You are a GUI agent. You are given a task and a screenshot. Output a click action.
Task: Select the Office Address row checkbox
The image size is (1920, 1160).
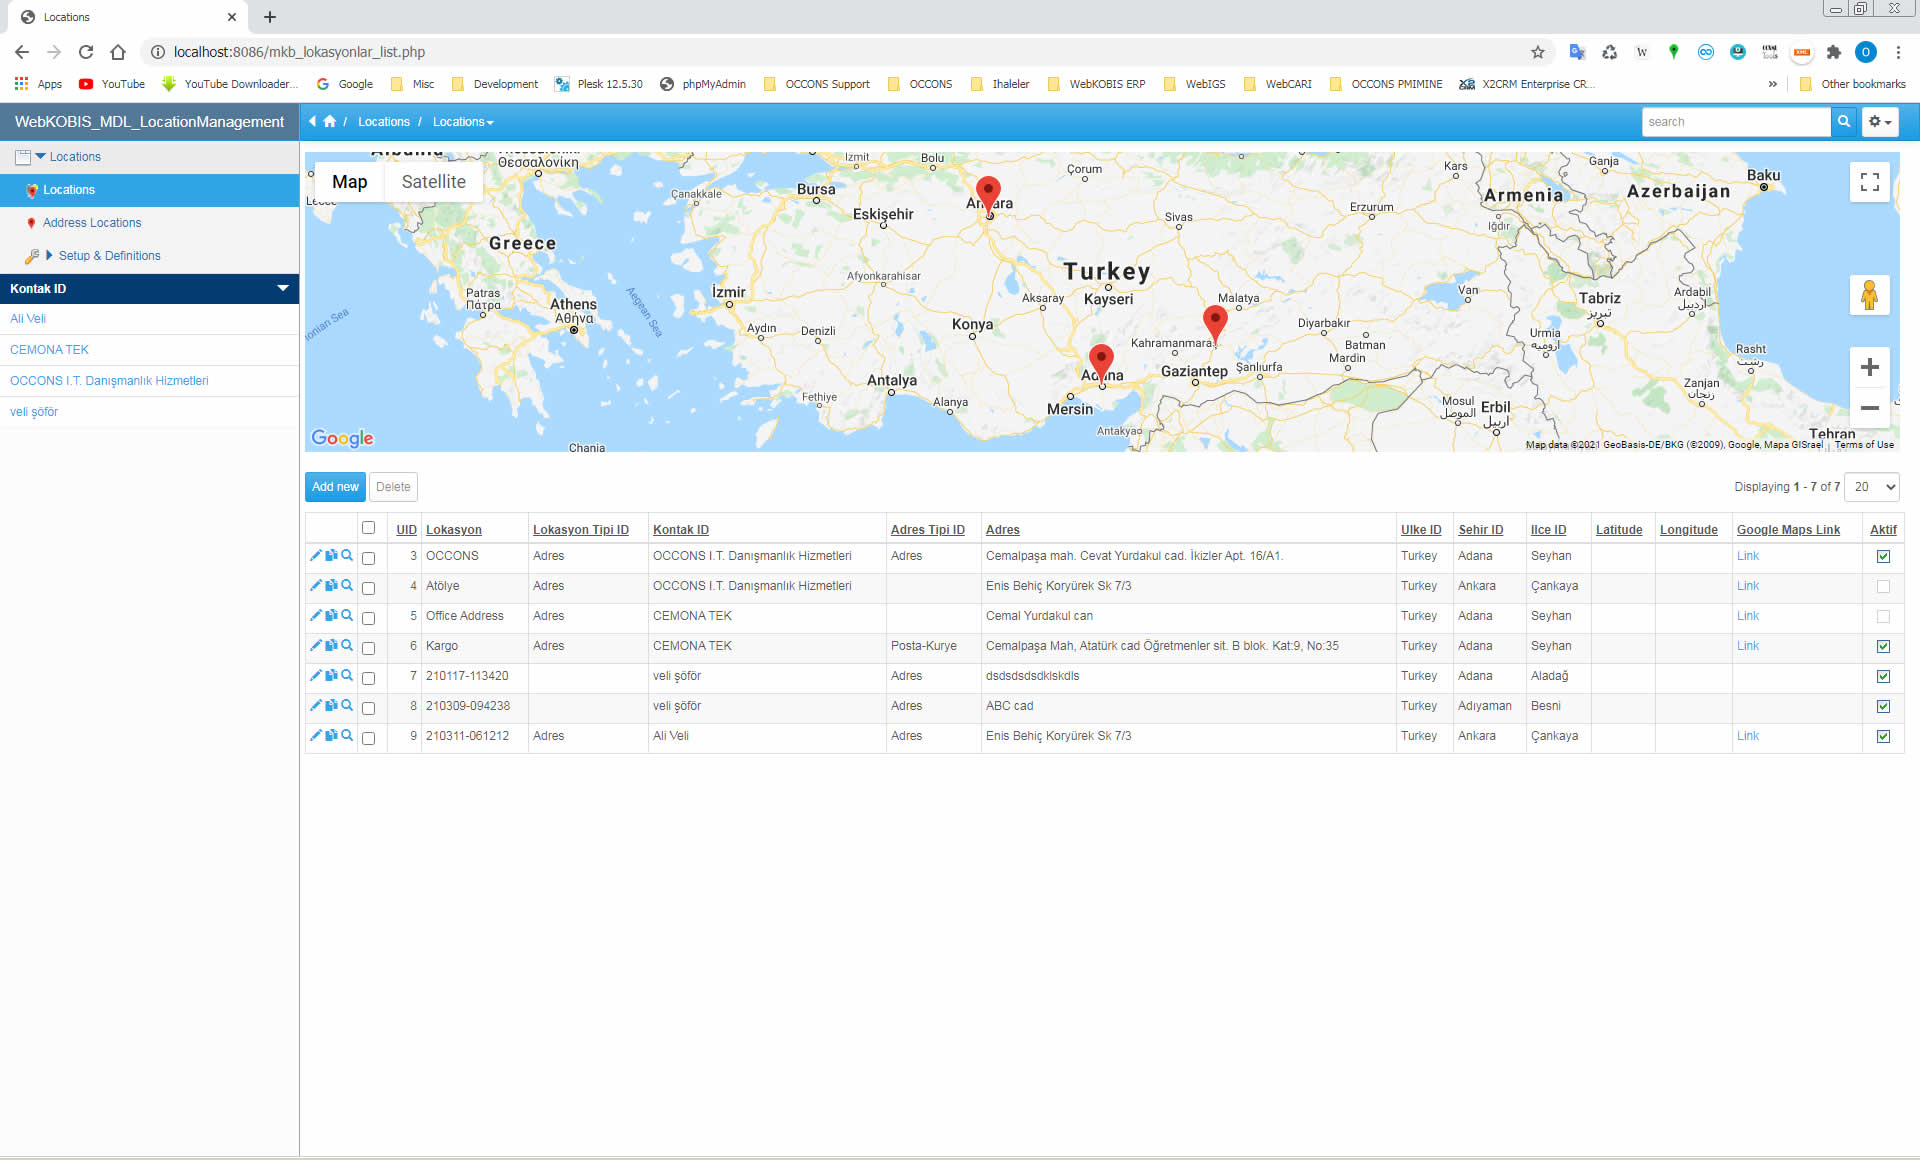point(368,618)
